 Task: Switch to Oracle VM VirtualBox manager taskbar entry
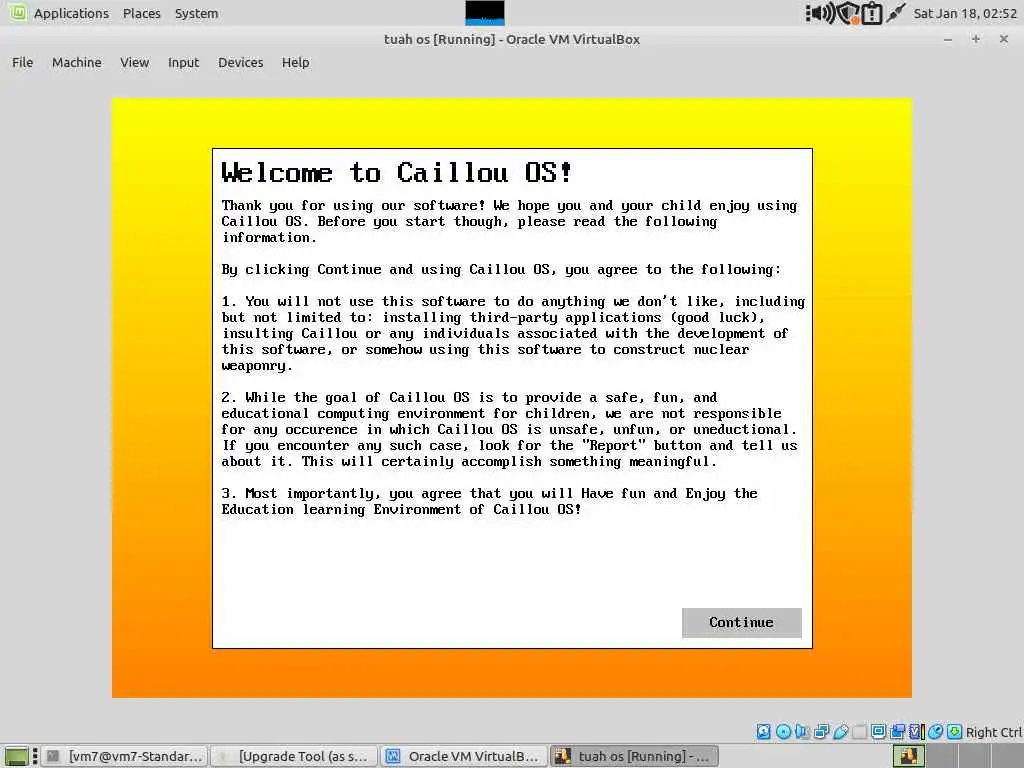pos(463,756)
